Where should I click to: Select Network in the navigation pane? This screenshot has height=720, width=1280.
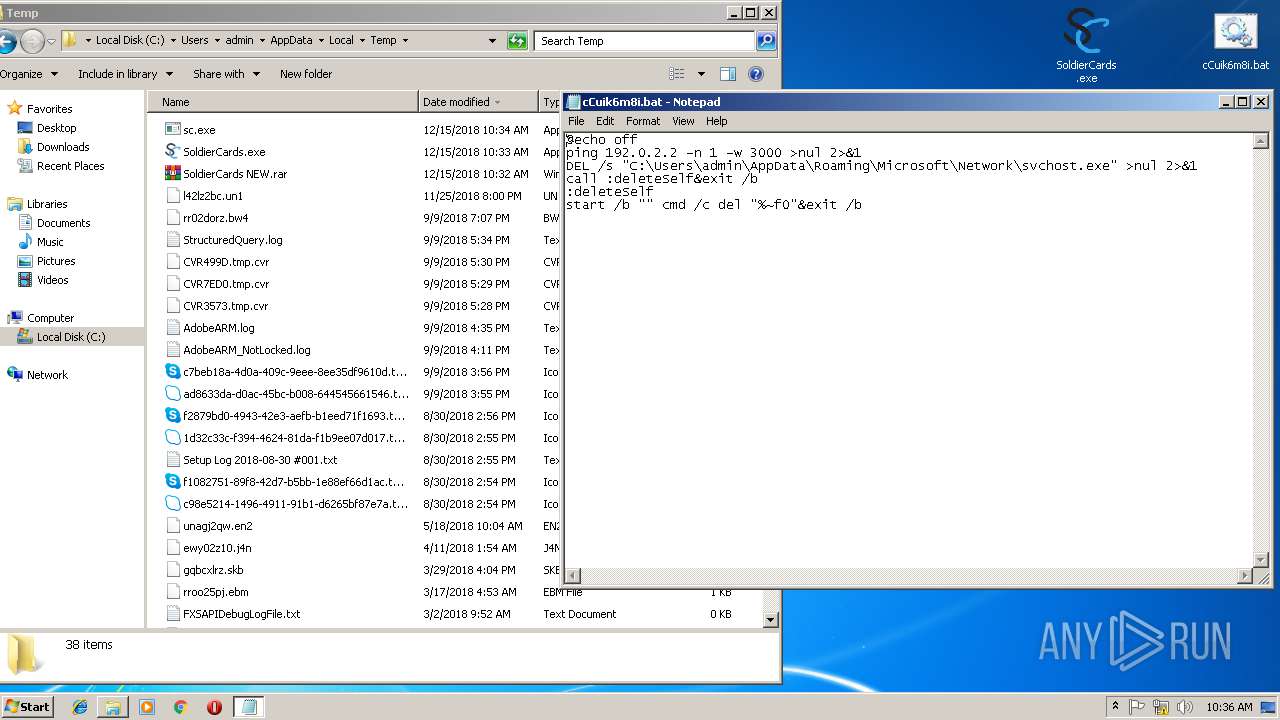pyautogui.click(x=47, y=375)
